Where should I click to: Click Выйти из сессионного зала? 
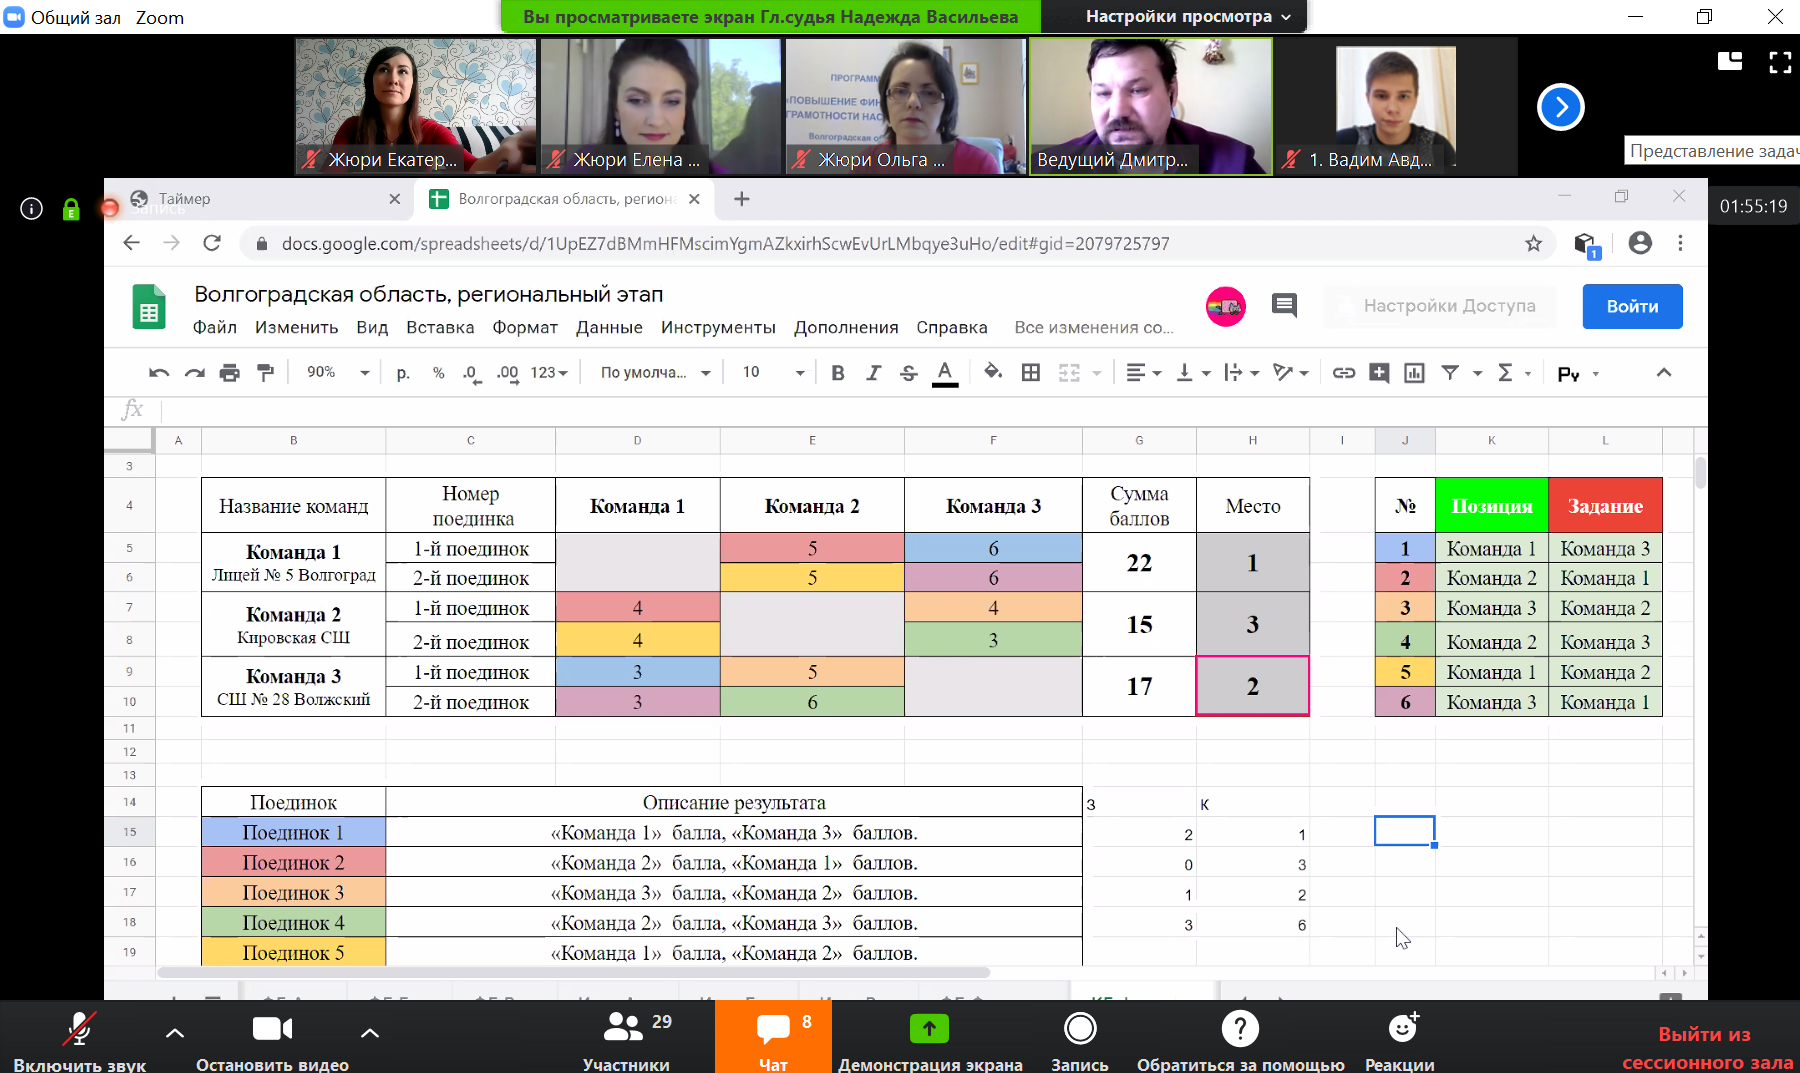(x=1706, y=1048)
